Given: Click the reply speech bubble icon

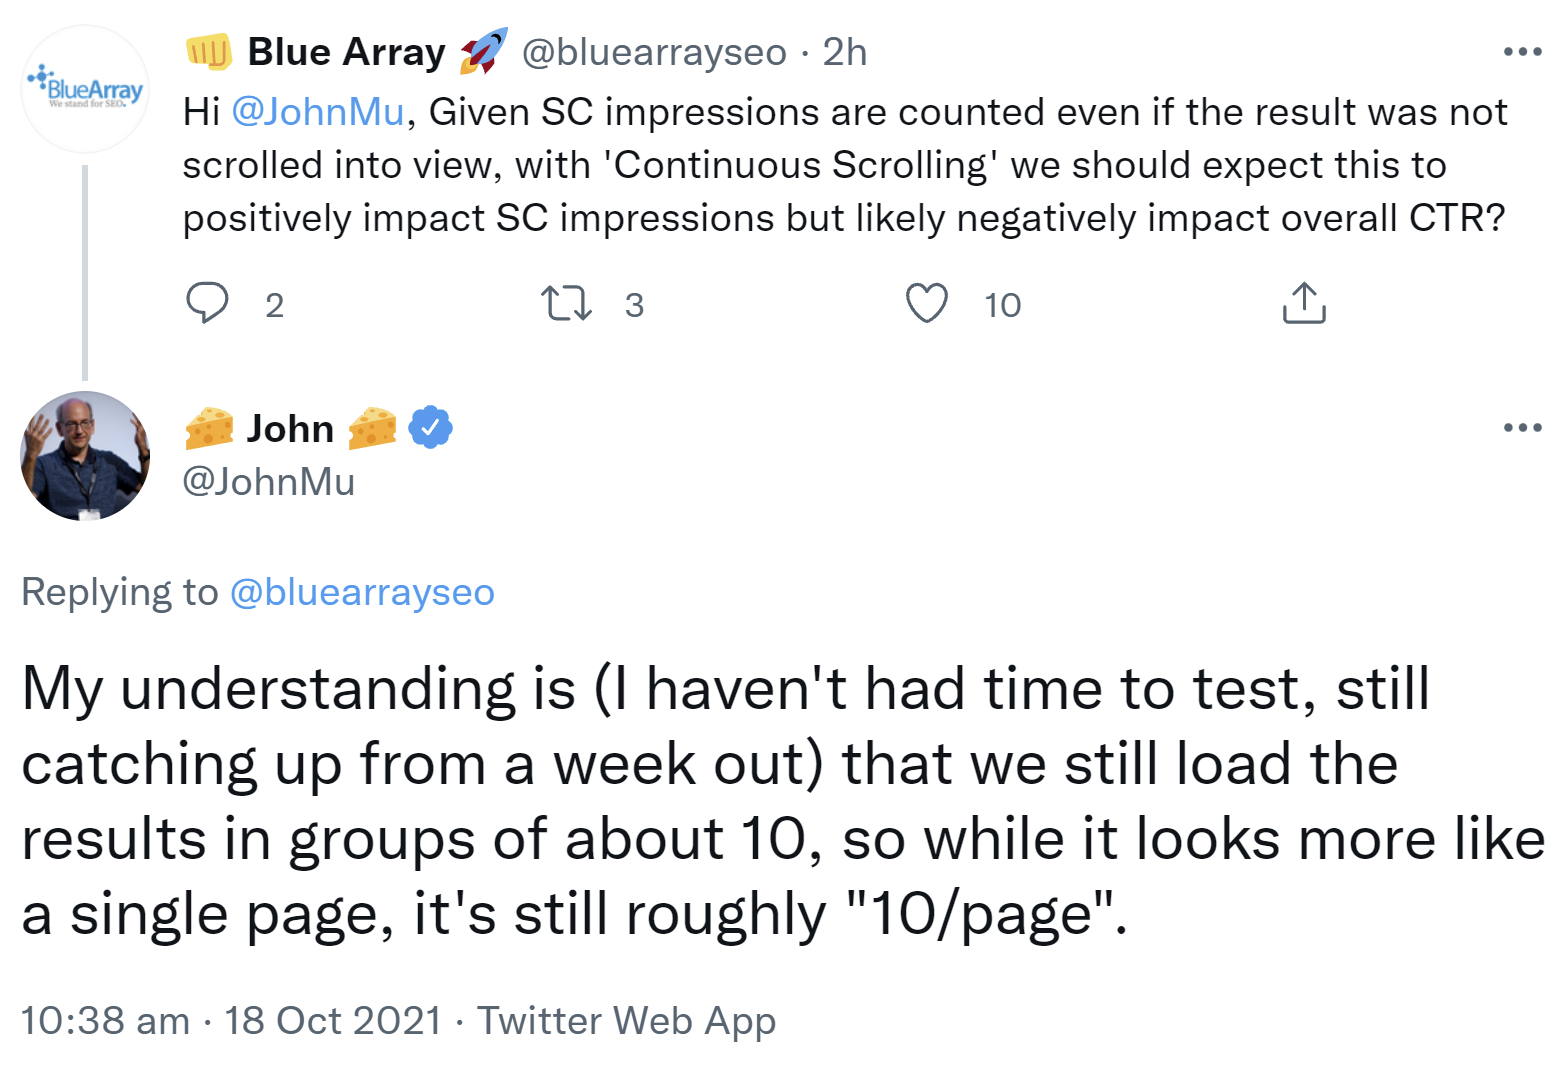Looking at the screenshot, I should click(207, 303).
